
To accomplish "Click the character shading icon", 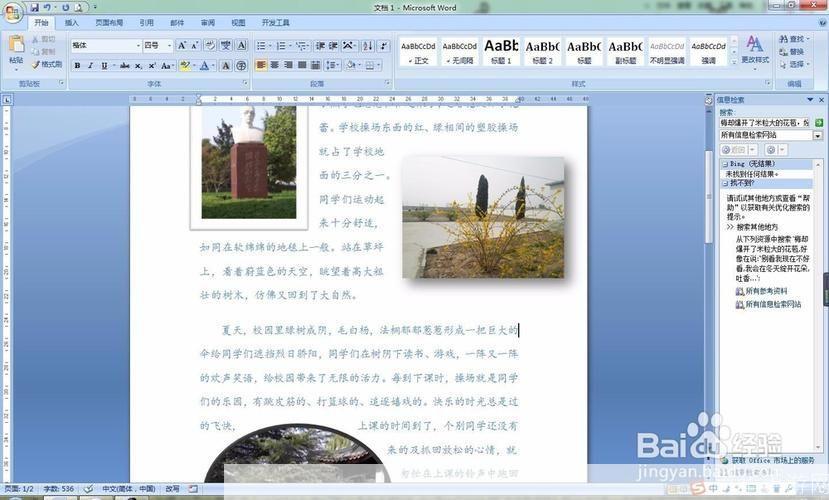I will pyautogui.click(x=226, y=66).
